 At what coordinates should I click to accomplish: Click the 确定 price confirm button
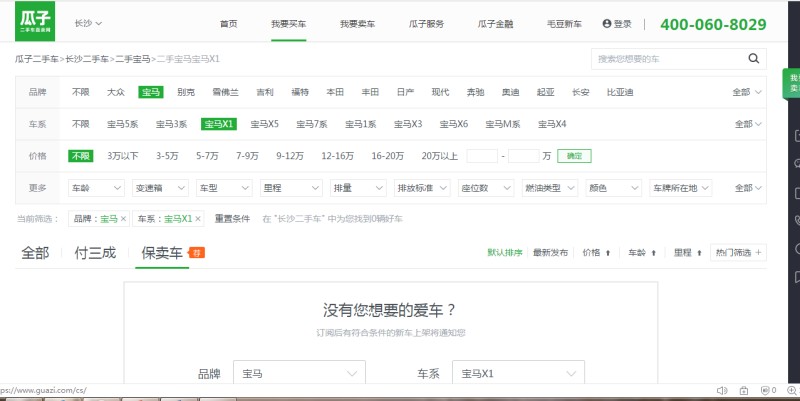point(574,156)
